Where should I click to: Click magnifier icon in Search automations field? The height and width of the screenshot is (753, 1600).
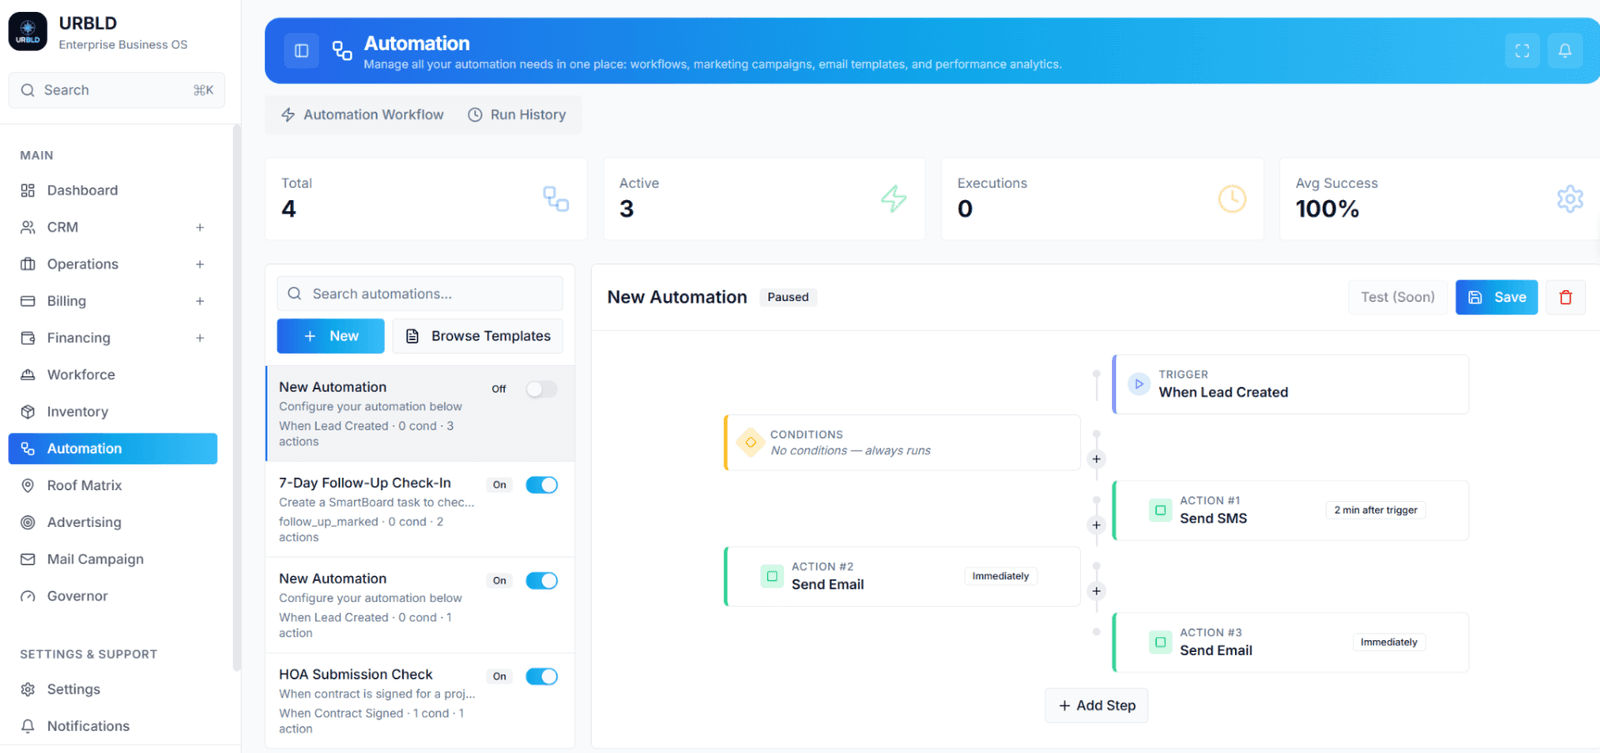(x=294, y=294)
